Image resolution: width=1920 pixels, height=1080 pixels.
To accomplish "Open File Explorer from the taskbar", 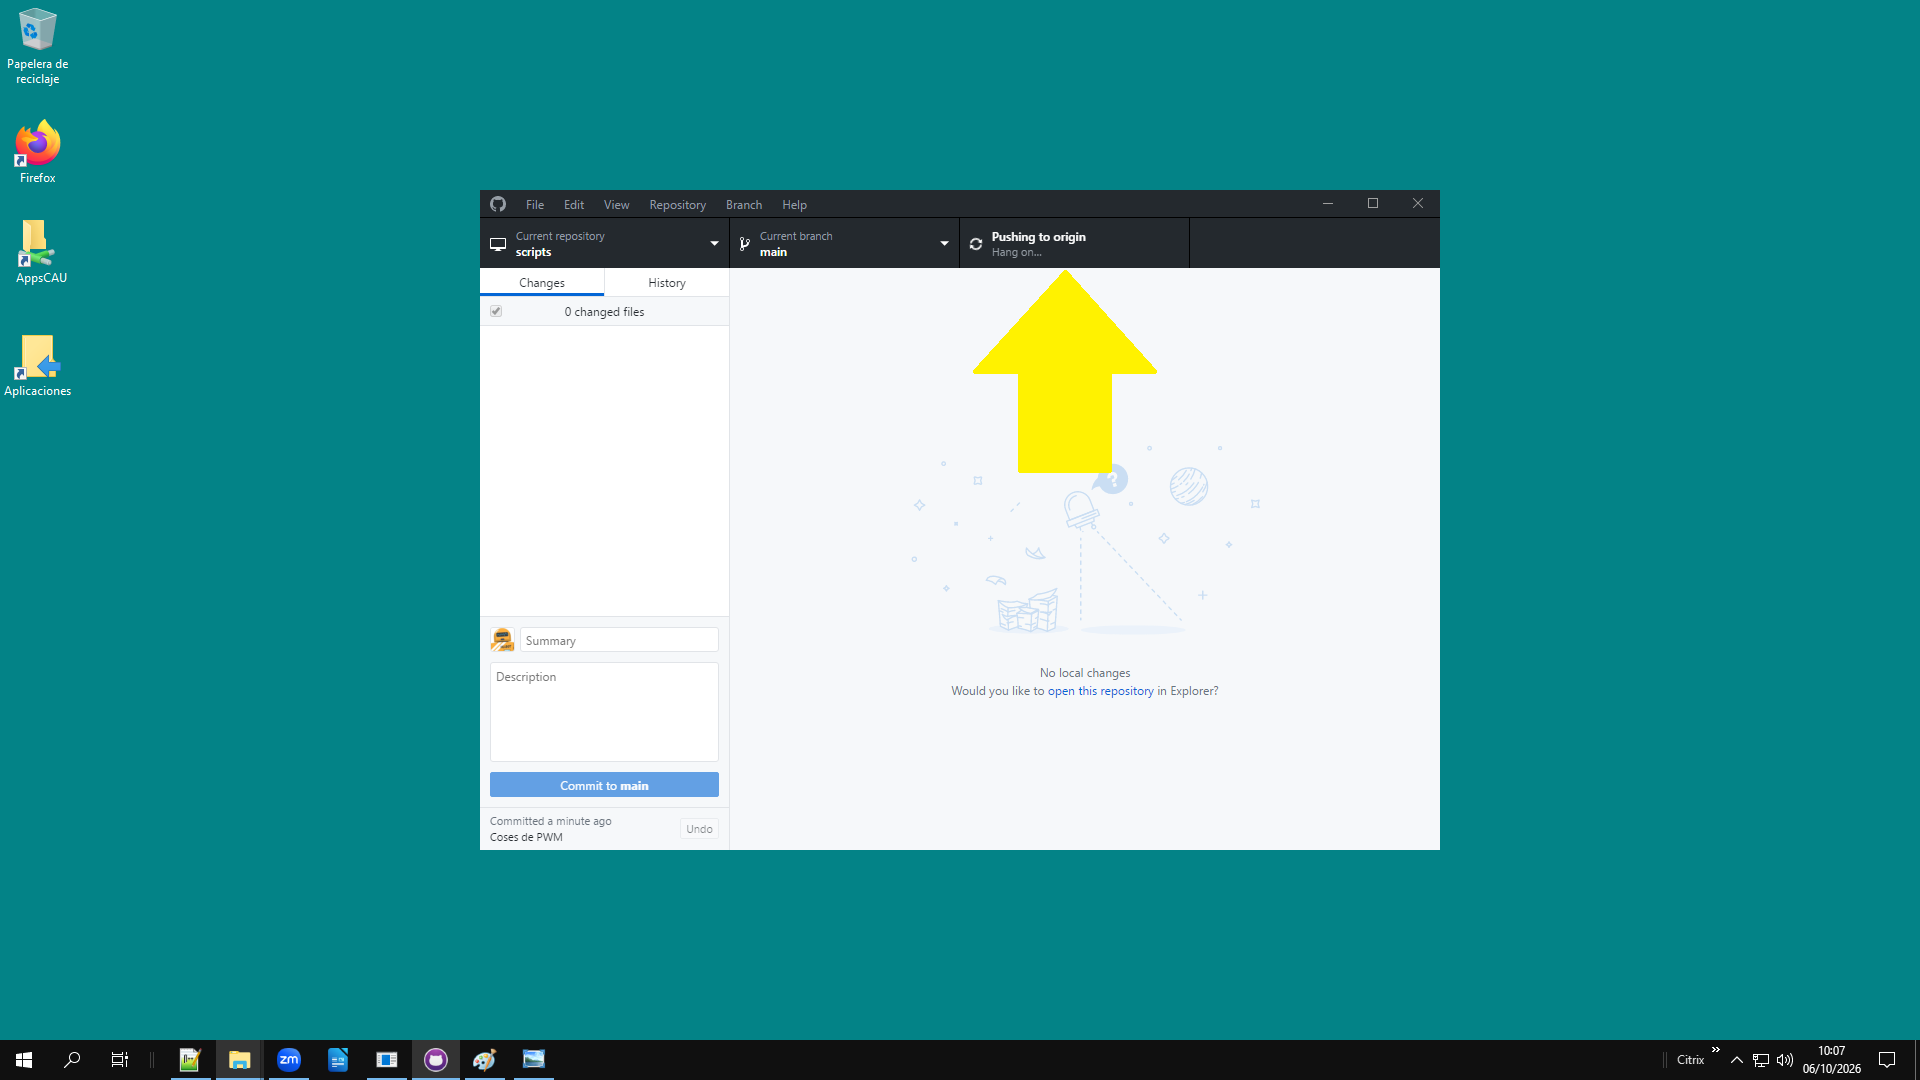I will (239, 1060).
